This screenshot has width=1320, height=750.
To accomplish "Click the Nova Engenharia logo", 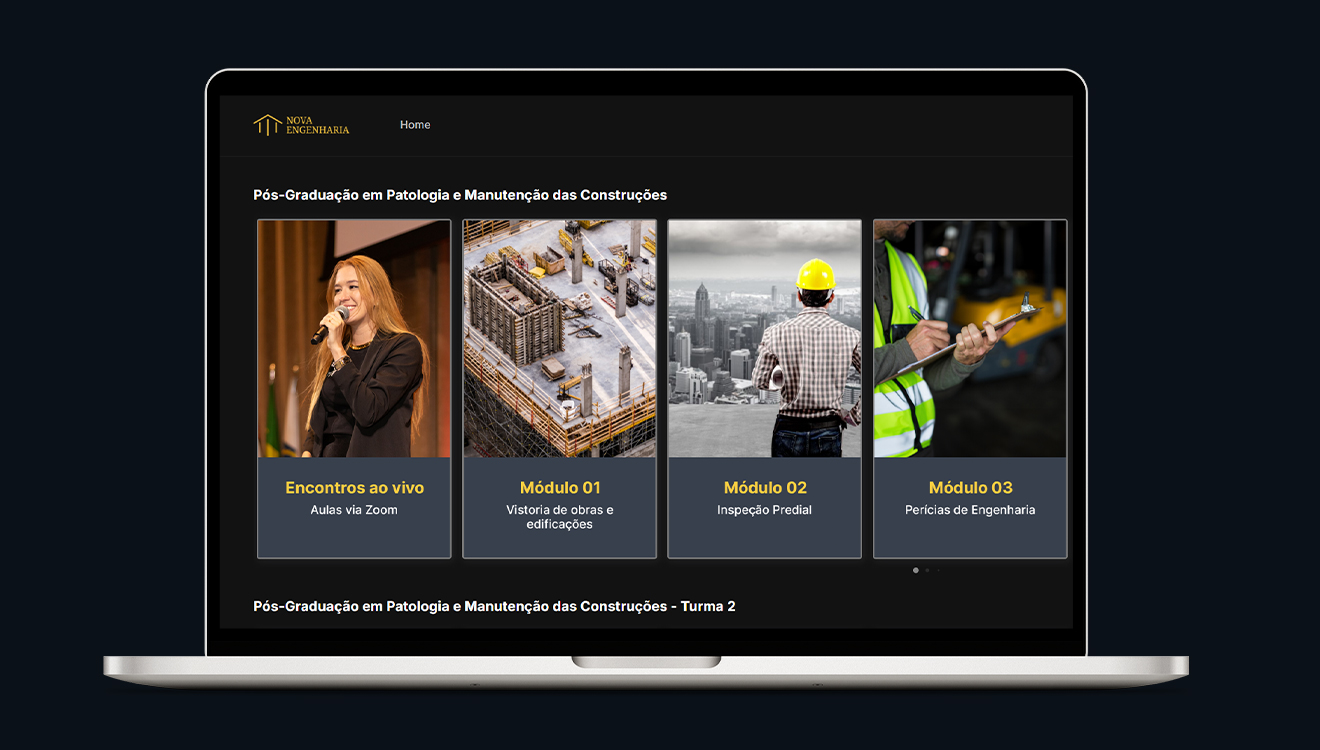I will tap(301, 125).
